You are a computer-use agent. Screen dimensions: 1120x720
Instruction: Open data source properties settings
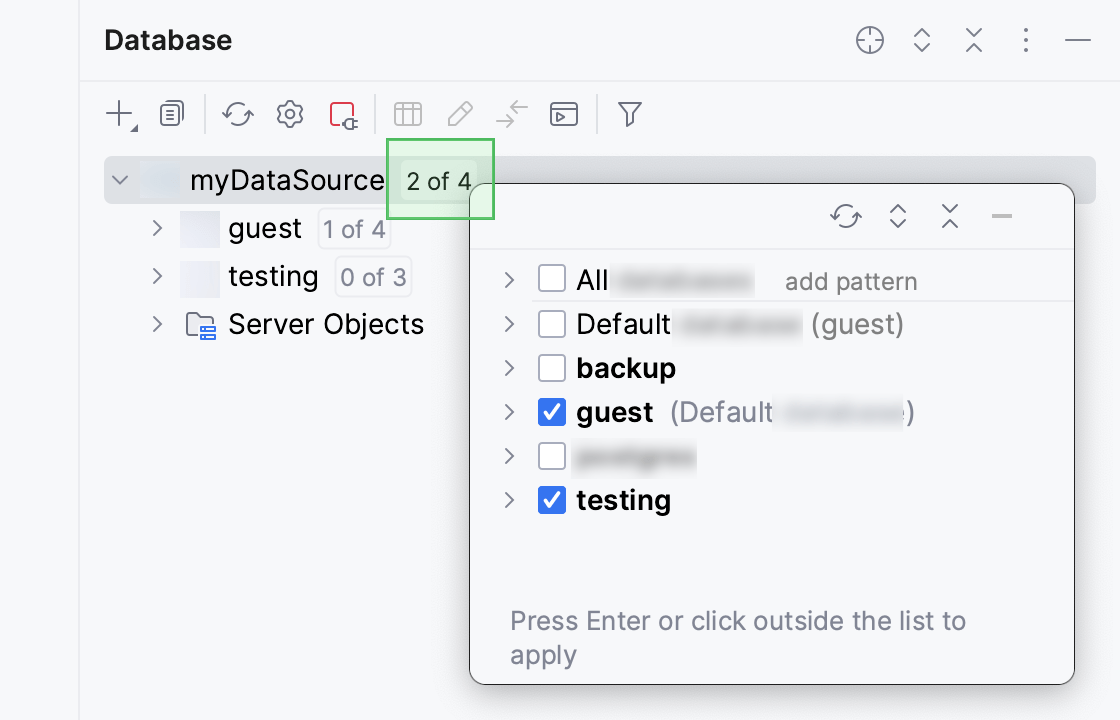pyautogui.click(x=289, y=114)
